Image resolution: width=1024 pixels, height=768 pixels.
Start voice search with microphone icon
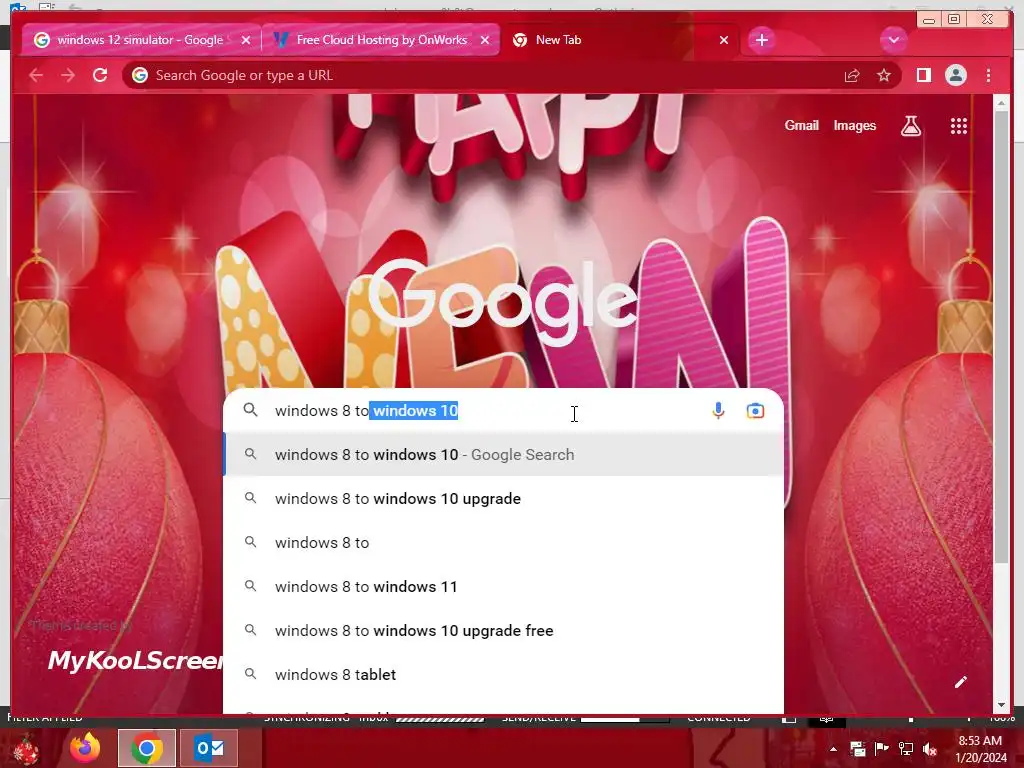[718, 411]
